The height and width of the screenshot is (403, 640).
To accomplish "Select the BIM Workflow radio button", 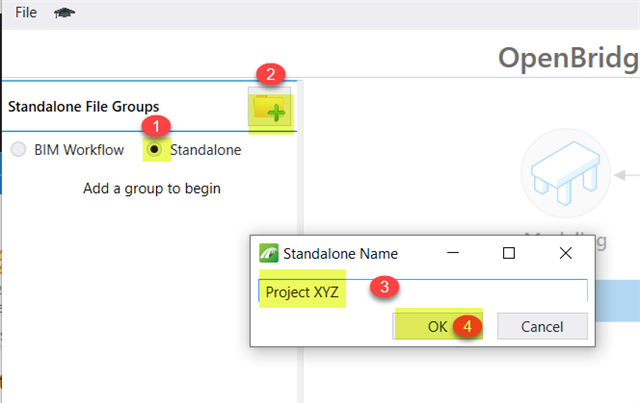I will [x=18, y=149].
